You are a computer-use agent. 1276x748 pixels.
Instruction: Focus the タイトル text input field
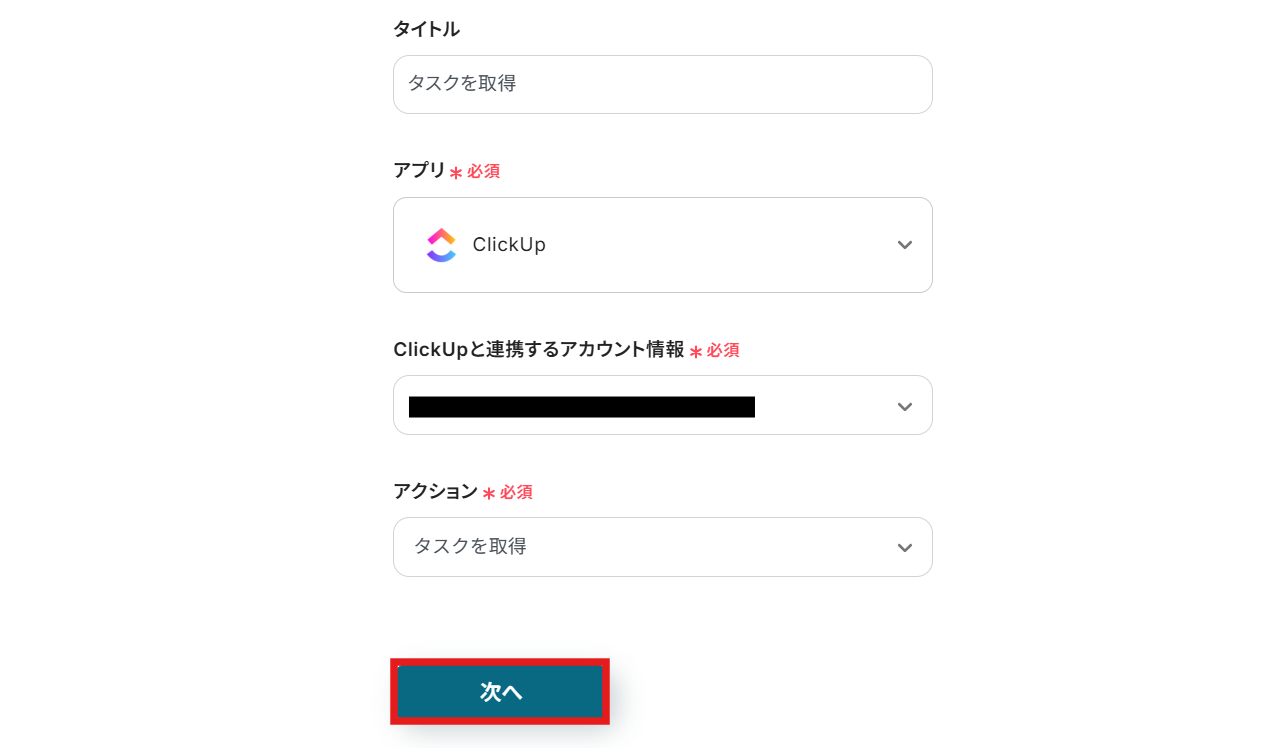coord(662,84)
